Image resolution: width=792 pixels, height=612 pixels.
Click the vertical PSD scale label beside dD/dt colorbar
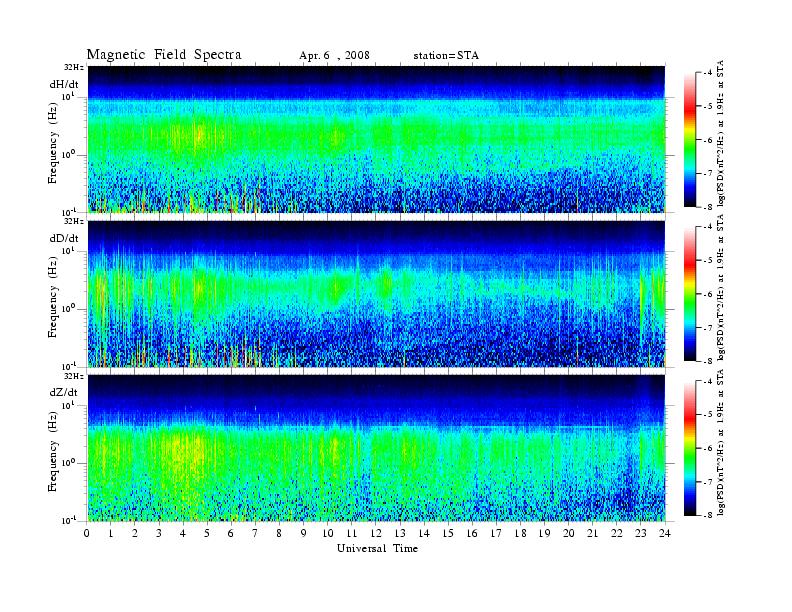(721, 288)
